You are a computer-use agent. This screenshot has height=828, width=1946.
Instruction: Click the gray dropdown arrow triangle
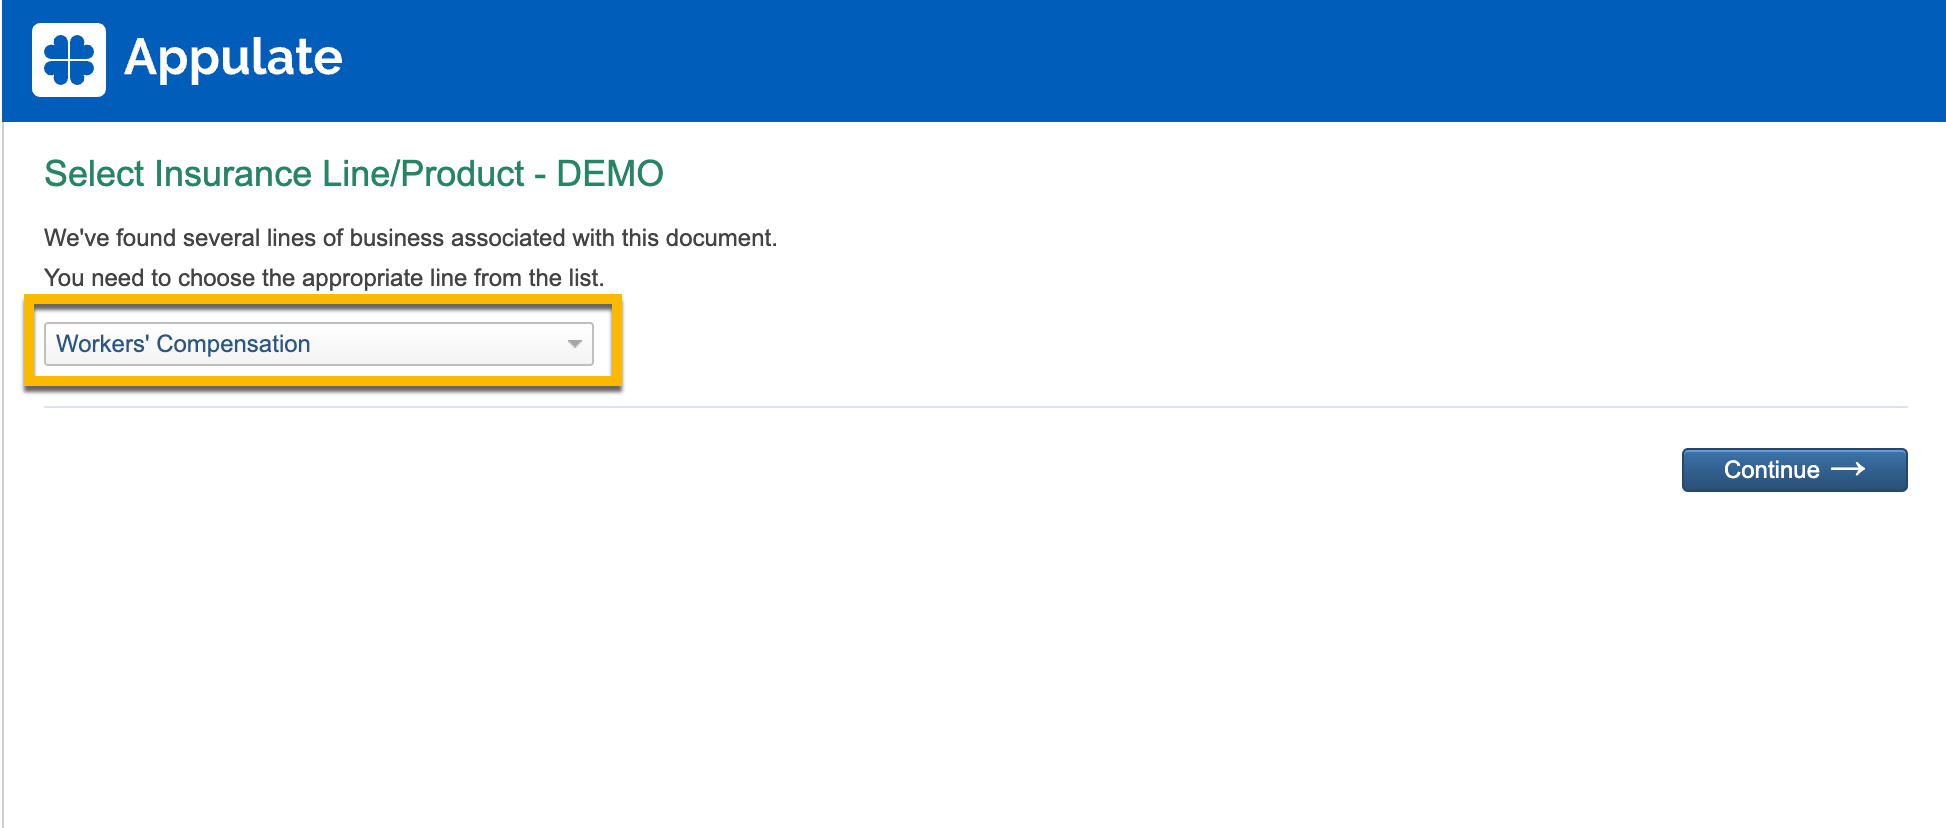click(574, 344)
